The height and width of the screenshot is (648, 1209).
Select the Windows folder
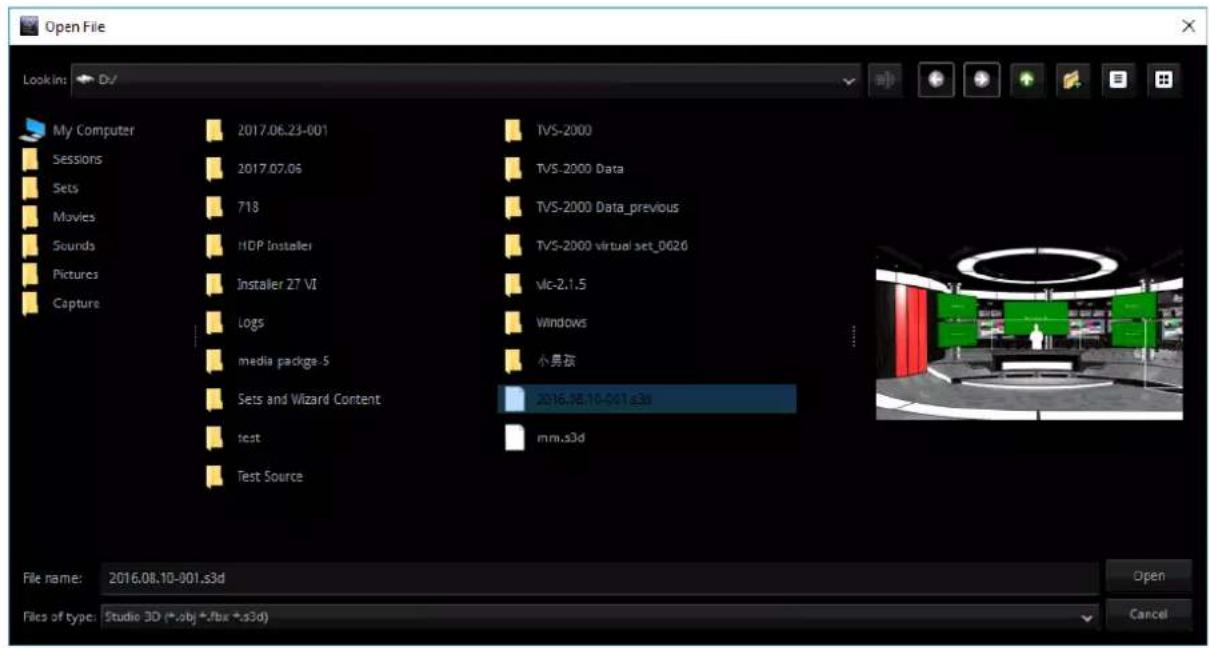point(546,323)
